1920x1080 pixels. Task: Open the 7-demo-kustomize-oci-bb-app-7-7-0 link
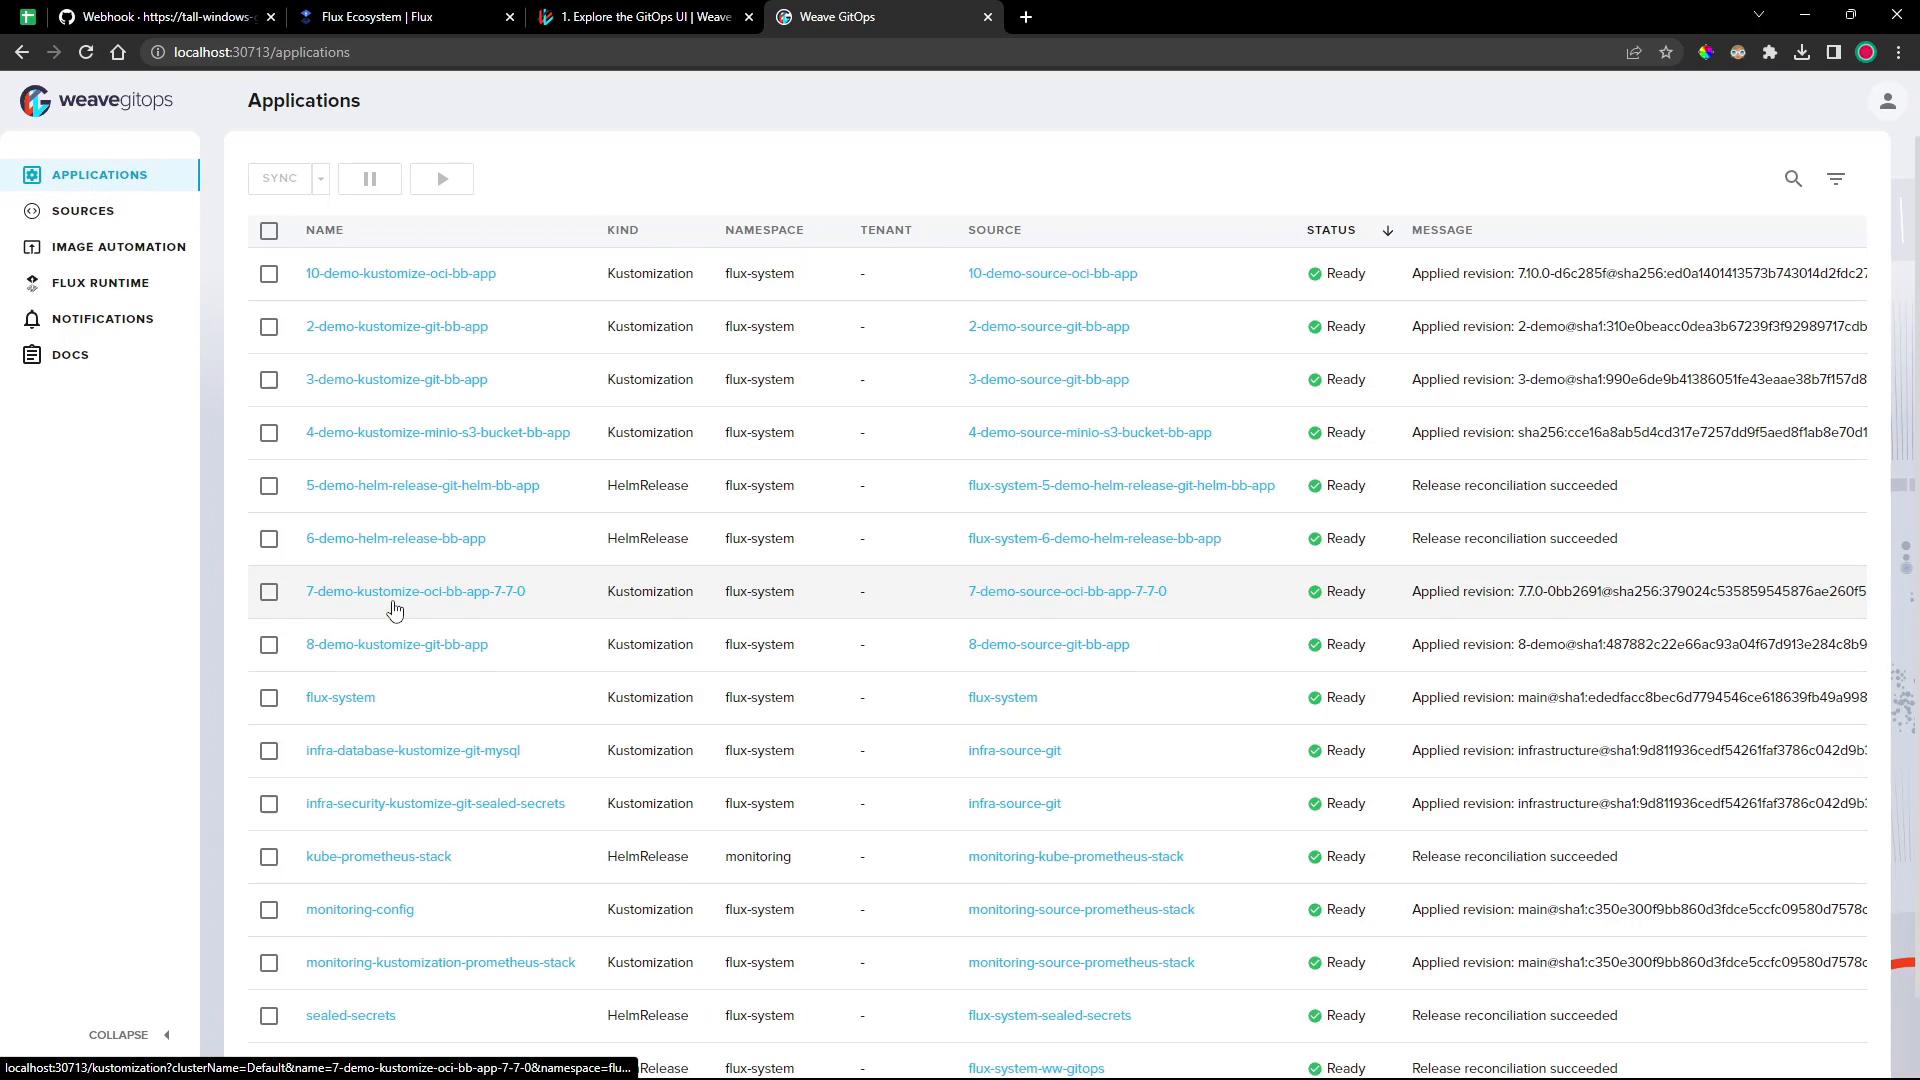point(415,592)
